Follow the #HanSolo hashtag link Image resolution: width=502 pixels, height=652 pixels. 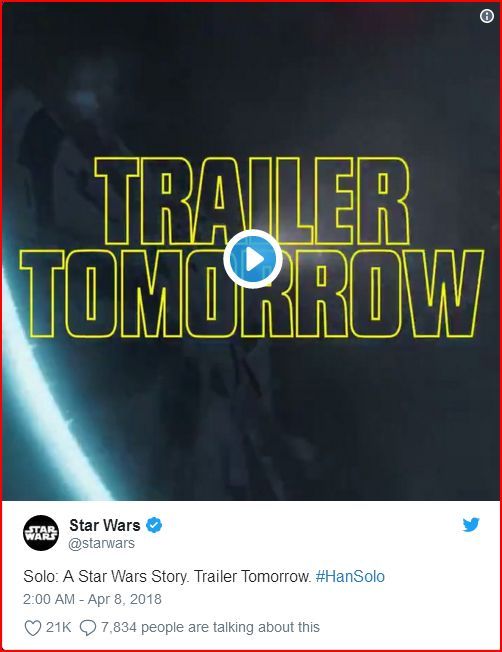(350, 576)
